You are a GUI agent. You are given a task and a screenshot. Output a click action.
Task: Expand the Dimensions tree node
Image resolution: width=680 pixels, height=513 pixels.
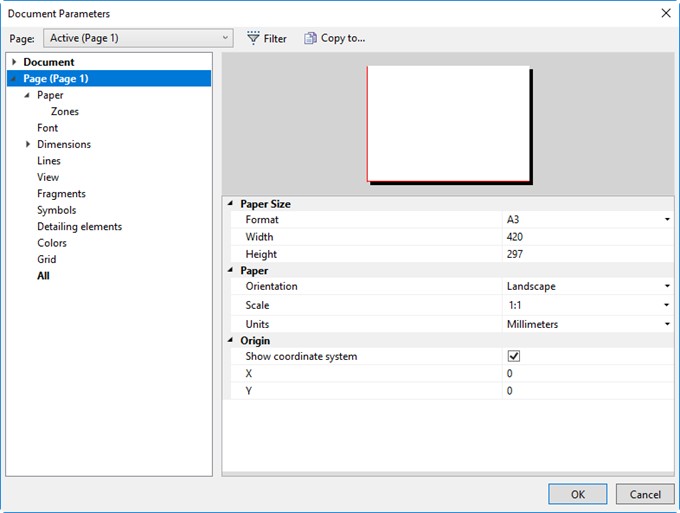click(x=27, y=144)
